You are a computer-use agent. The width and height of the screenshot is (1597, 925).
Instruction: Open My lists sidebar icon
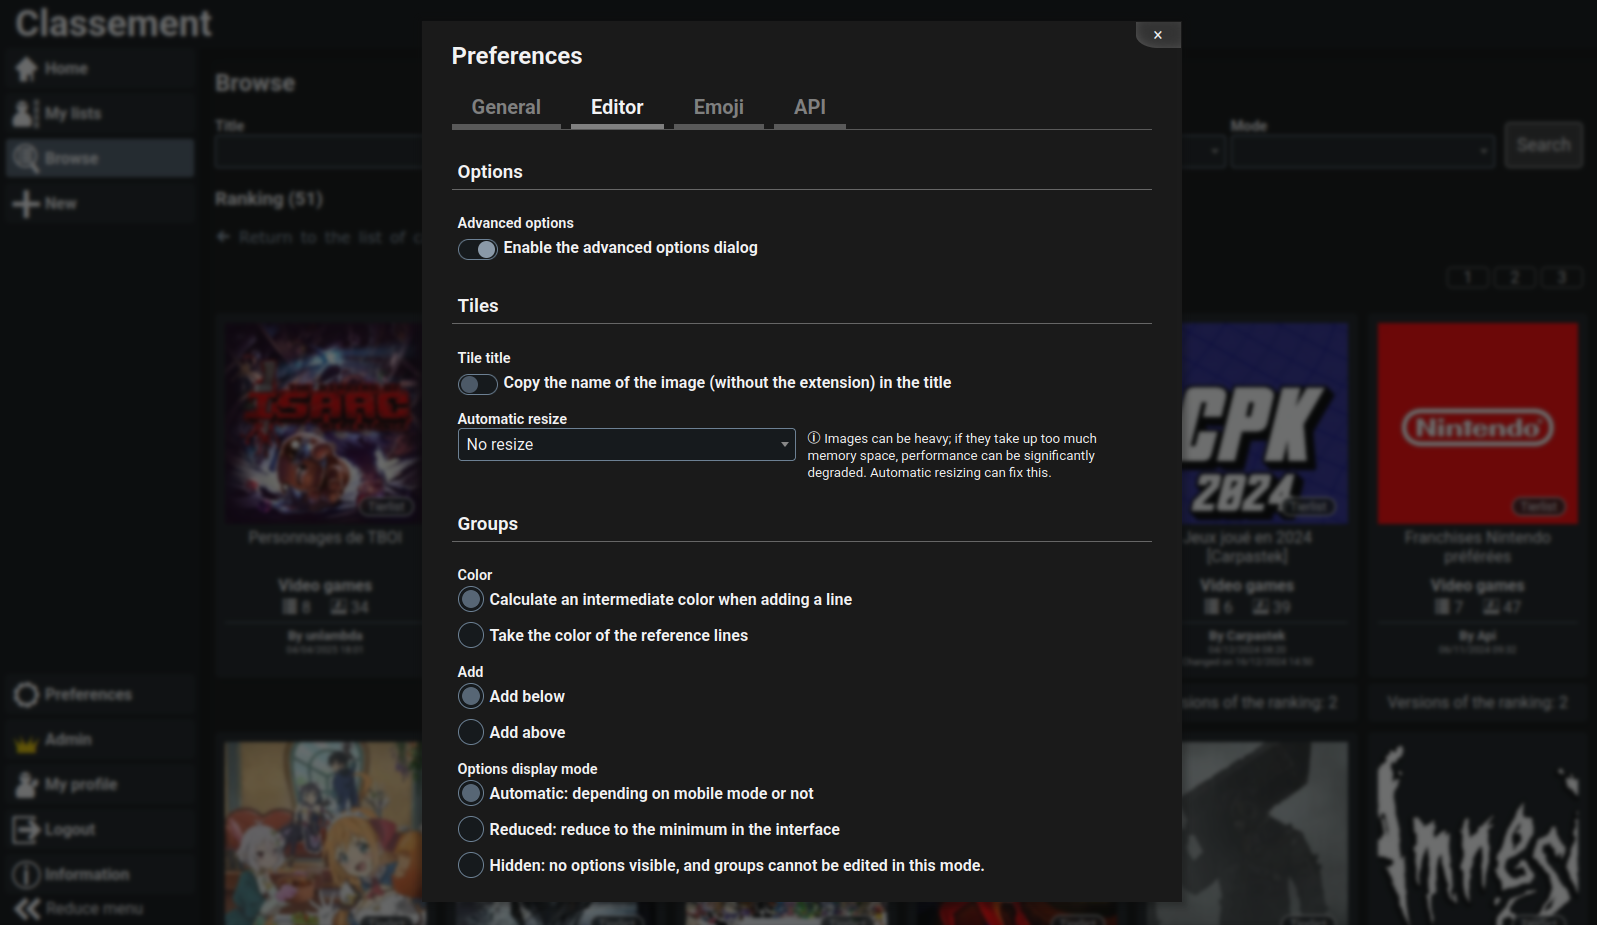click(x=26, y=113)
